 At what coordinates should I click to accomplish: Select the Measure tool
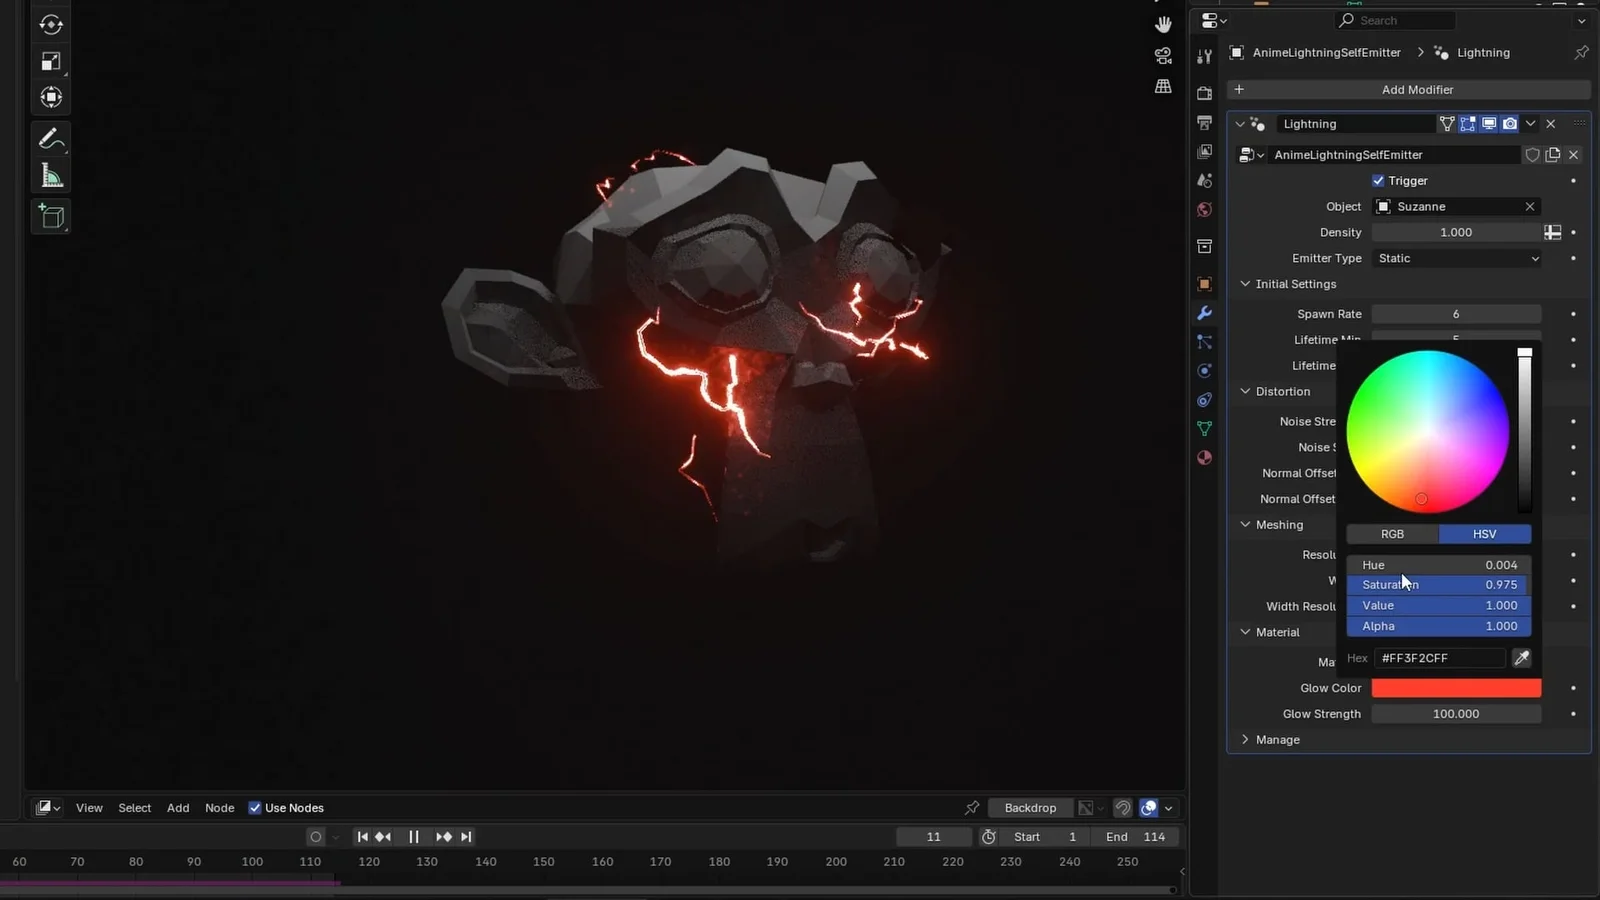pos(51,174)
